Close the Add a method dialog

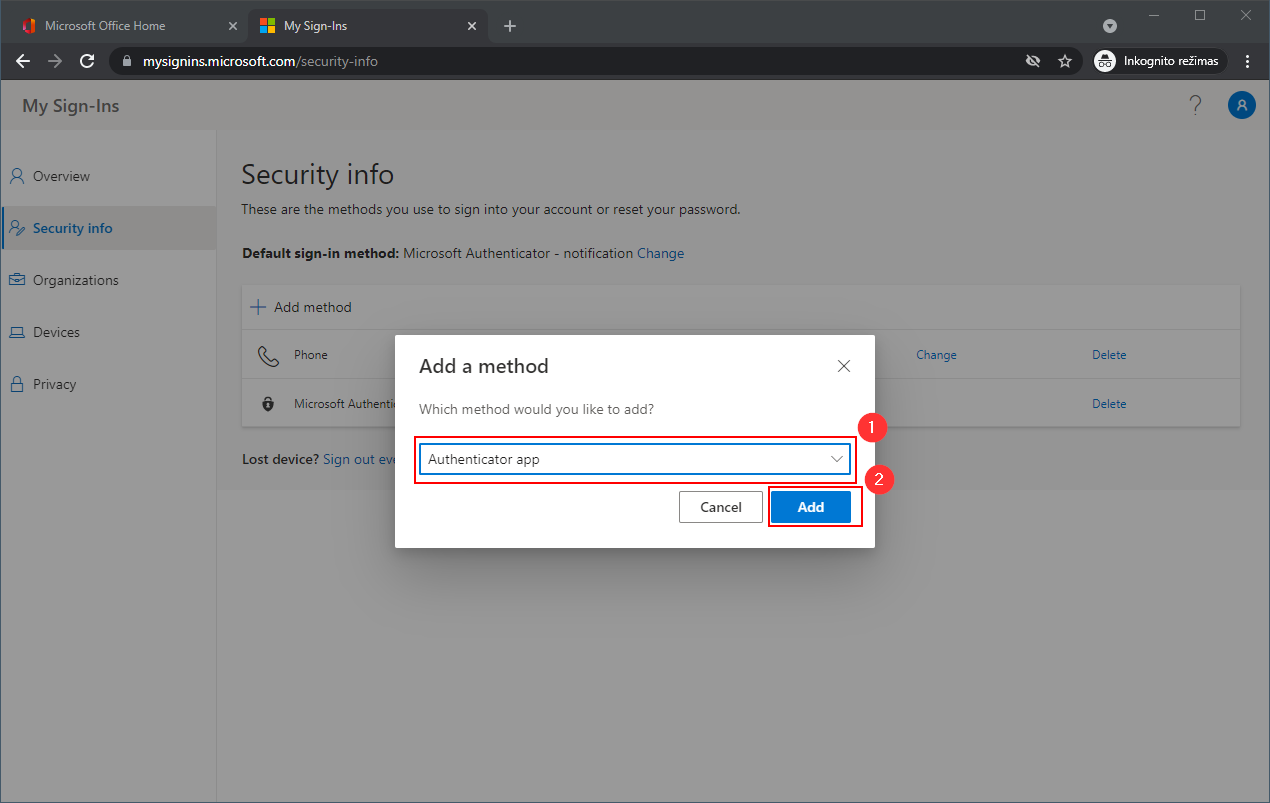(x=844, y=366)
